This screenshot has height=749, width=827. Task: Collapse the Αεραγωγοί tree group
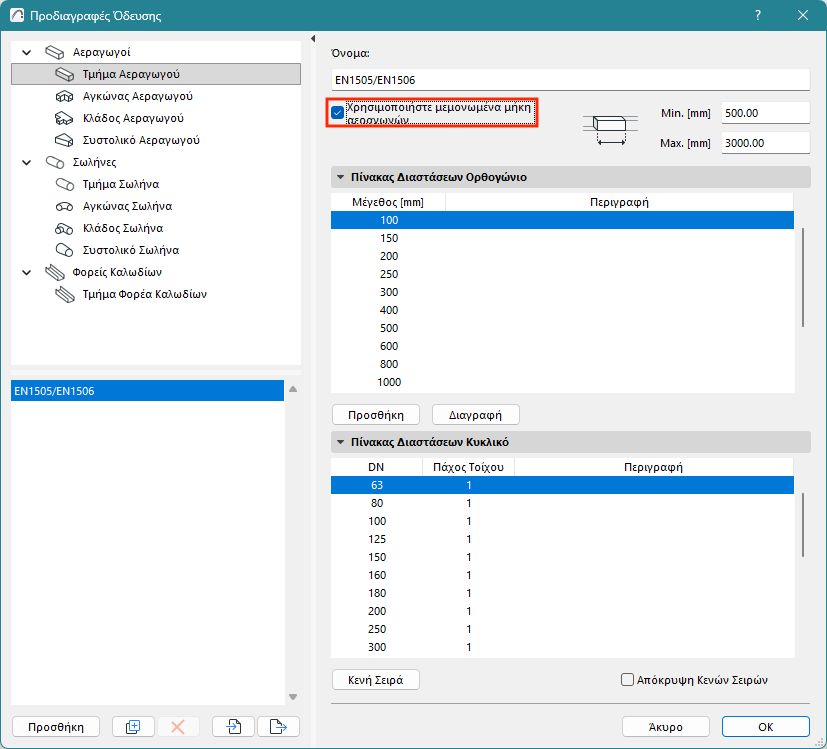tap(27, 52)
